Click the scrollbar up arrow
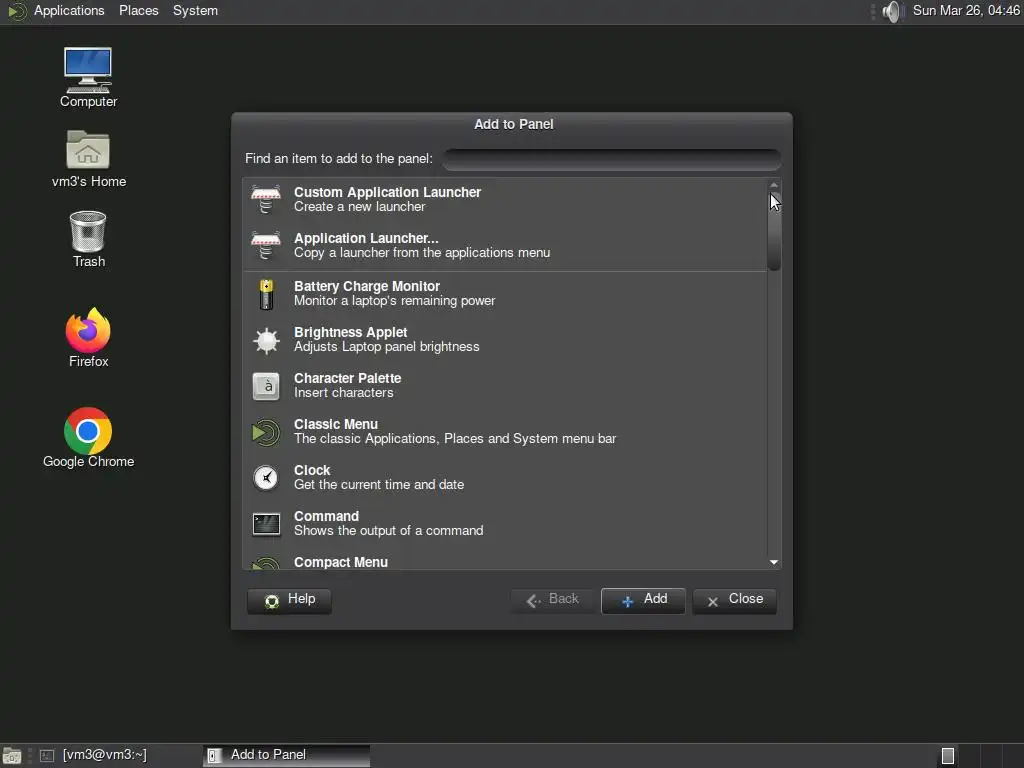Viewport: 1024px width, 768px height. (x=774, y=185)
